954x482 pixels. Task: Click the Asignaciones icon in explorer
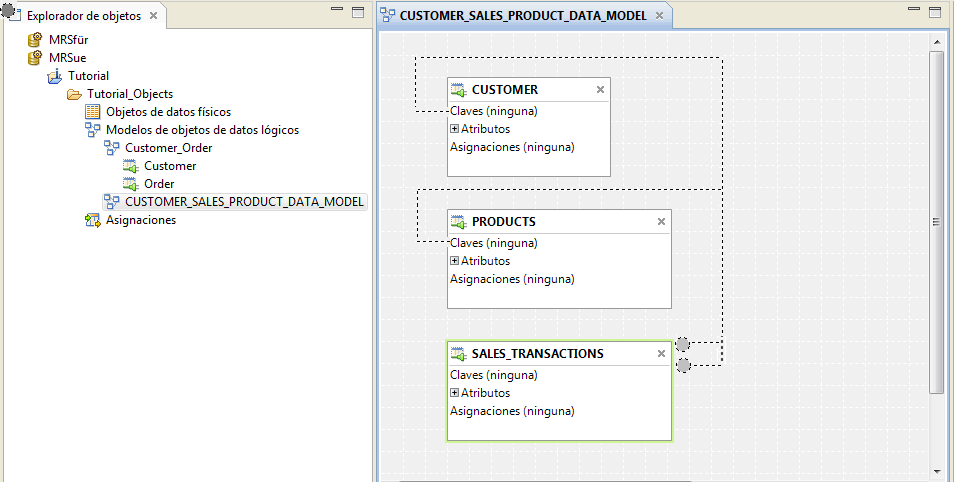[92, 220]
